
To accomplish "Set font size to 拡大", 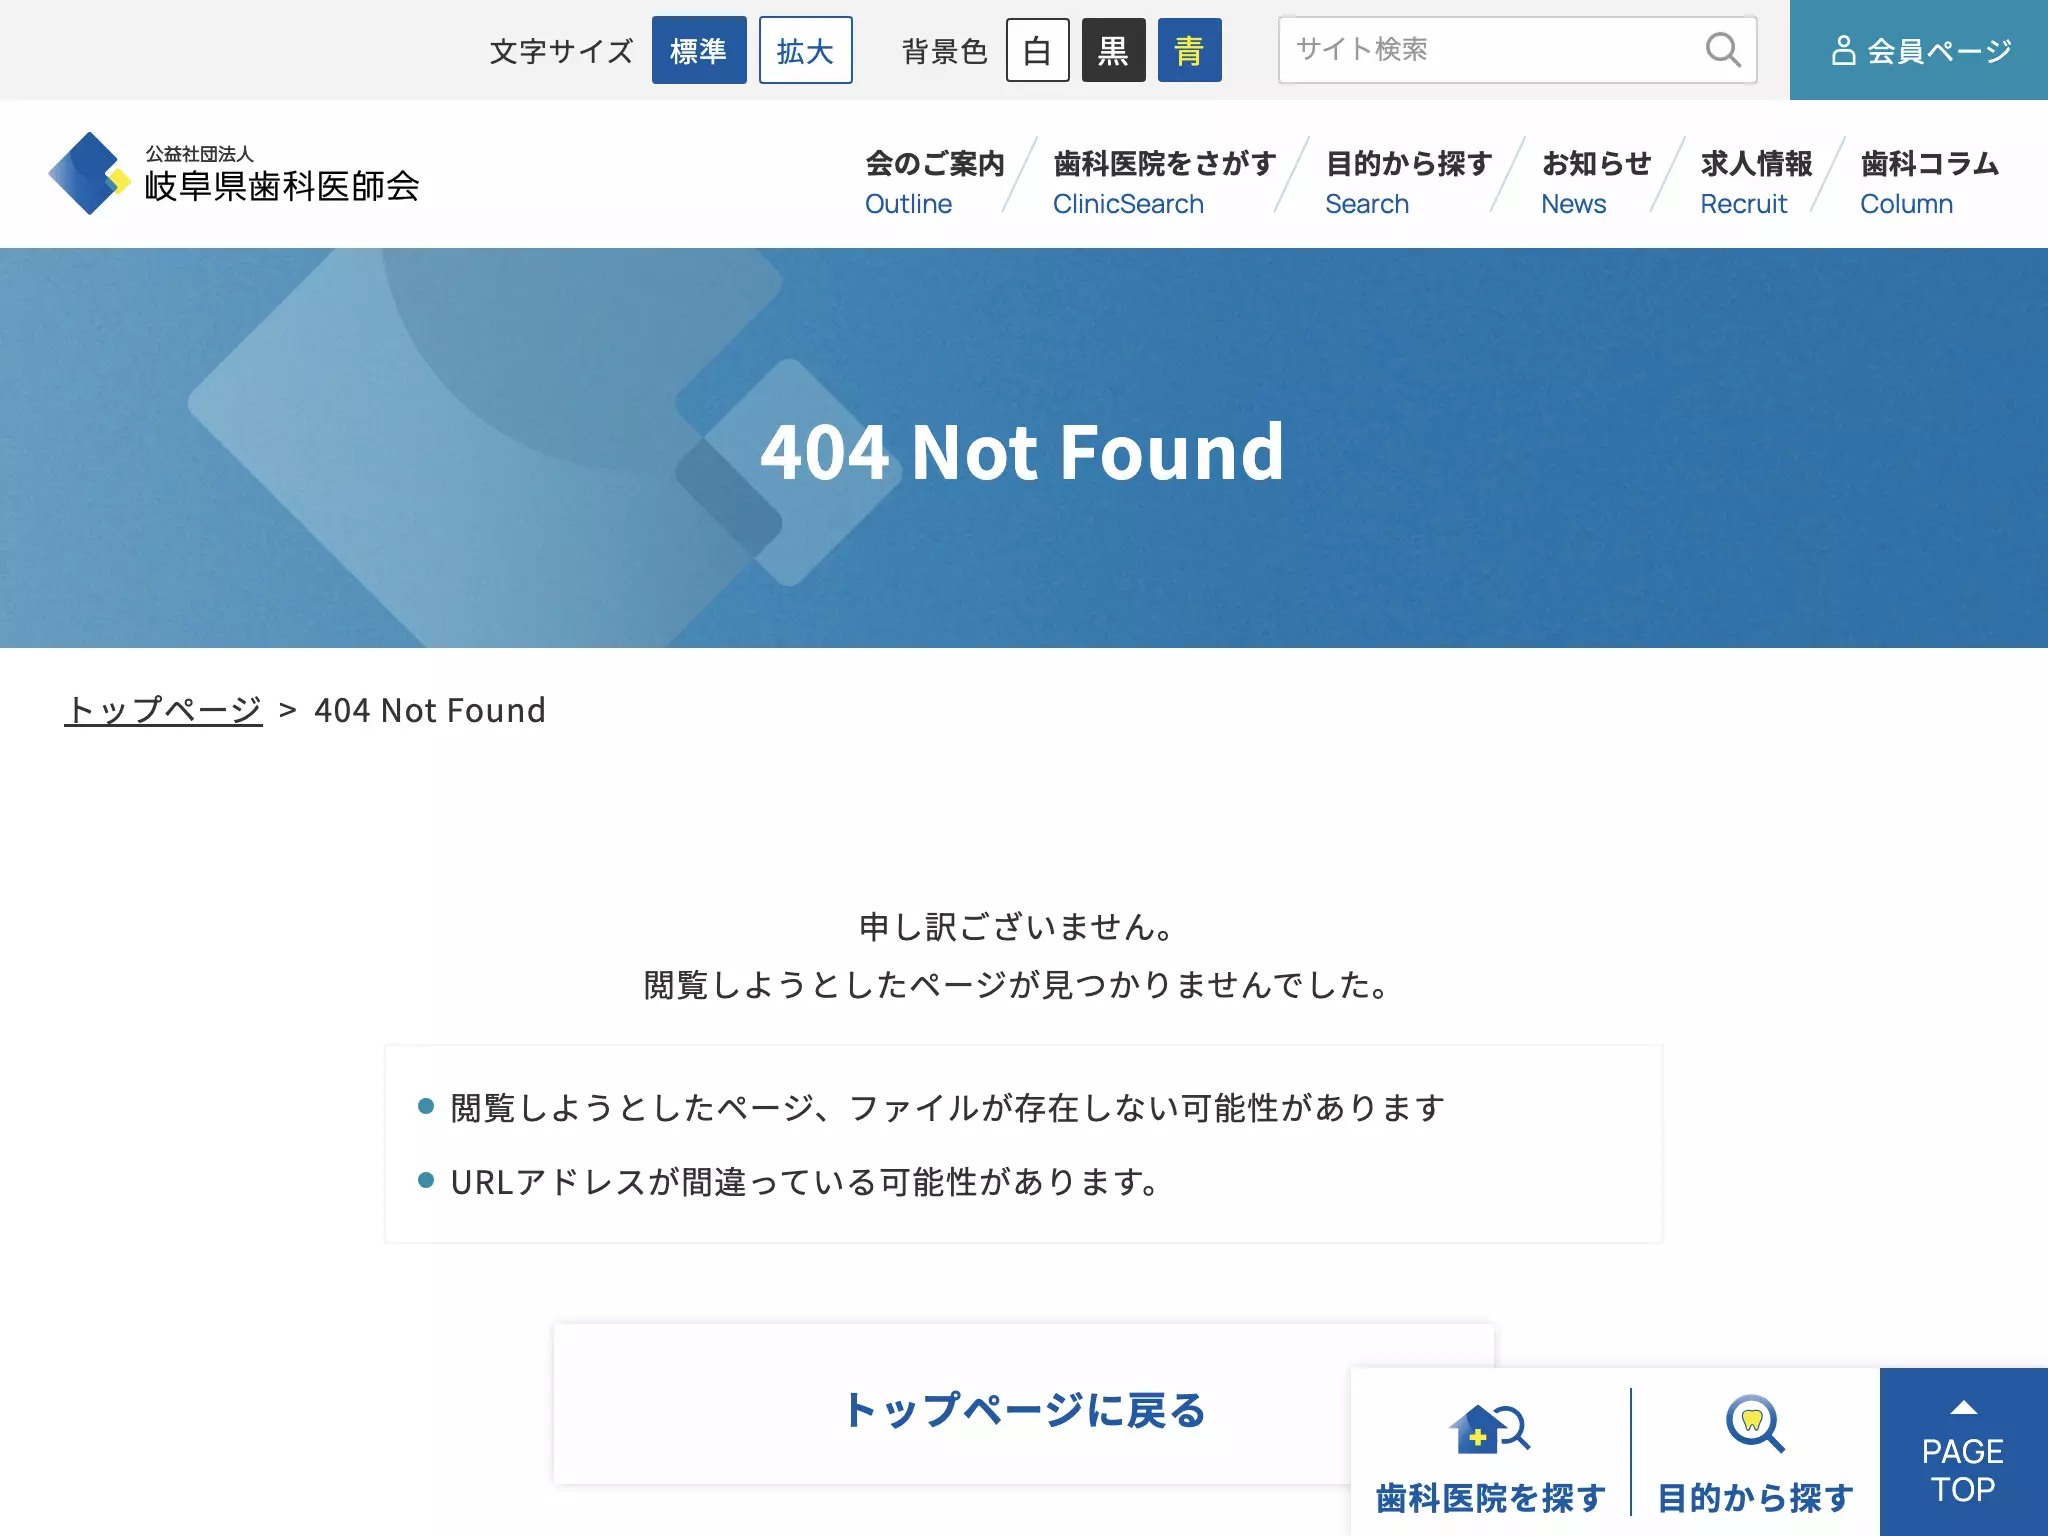I will (x=805, y=50).
